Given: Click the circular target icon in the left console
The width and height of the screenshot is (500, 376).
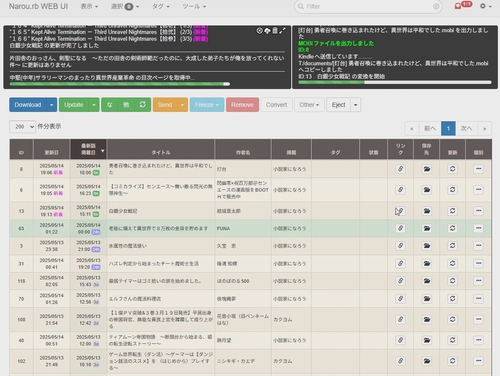Looking at the screenshot, I should (259, 31).
